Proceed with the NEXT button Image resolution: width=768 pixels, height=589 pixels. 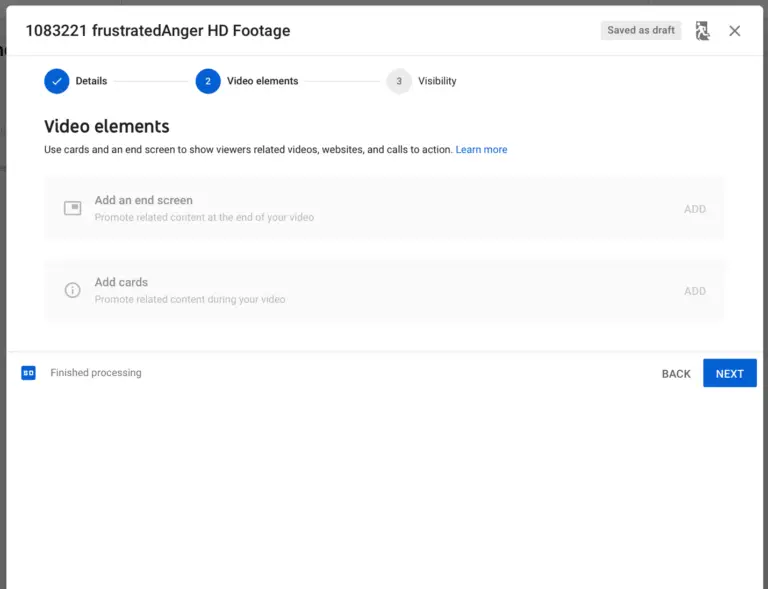(729, 373)
